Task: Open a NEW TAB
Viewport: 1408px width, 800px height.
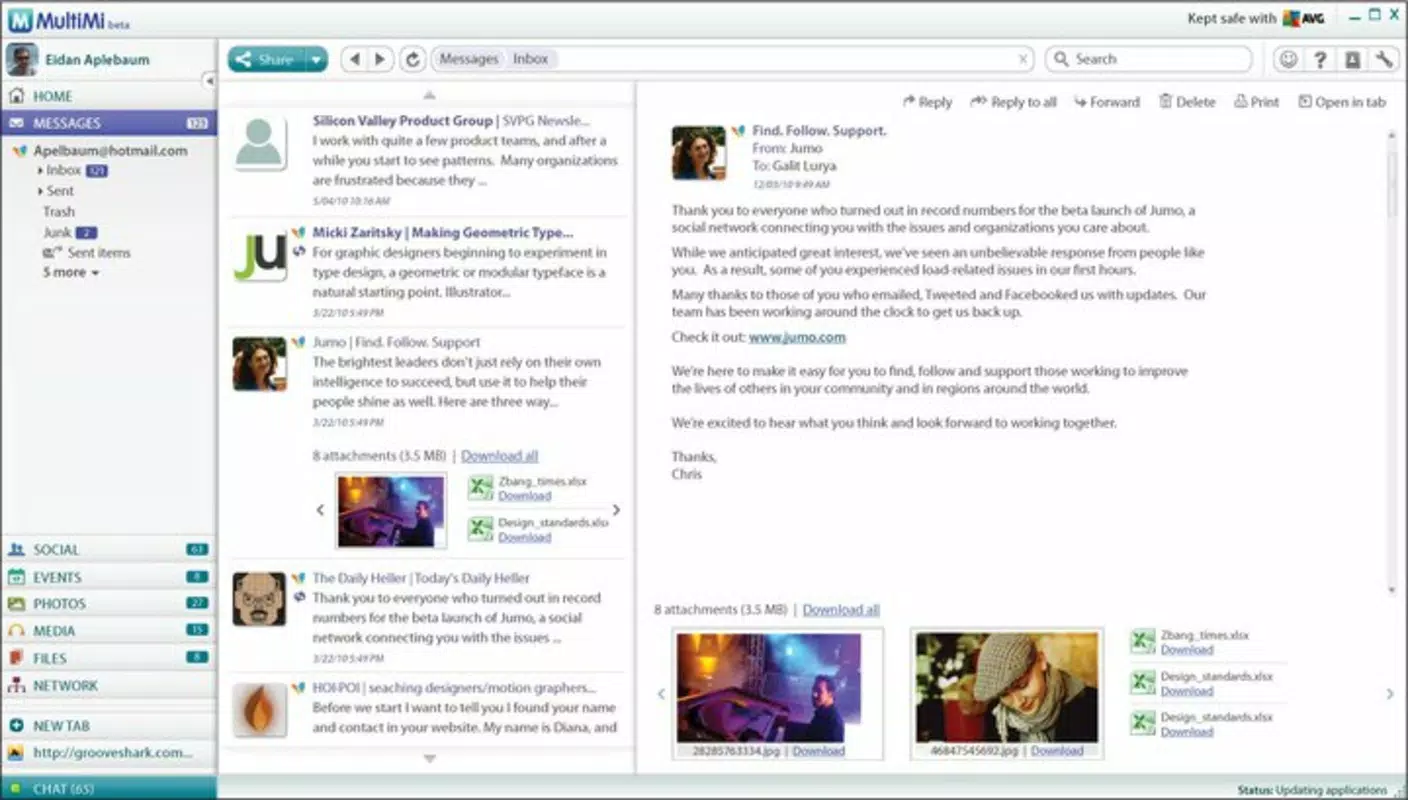Action: click(x=108, y=725)
